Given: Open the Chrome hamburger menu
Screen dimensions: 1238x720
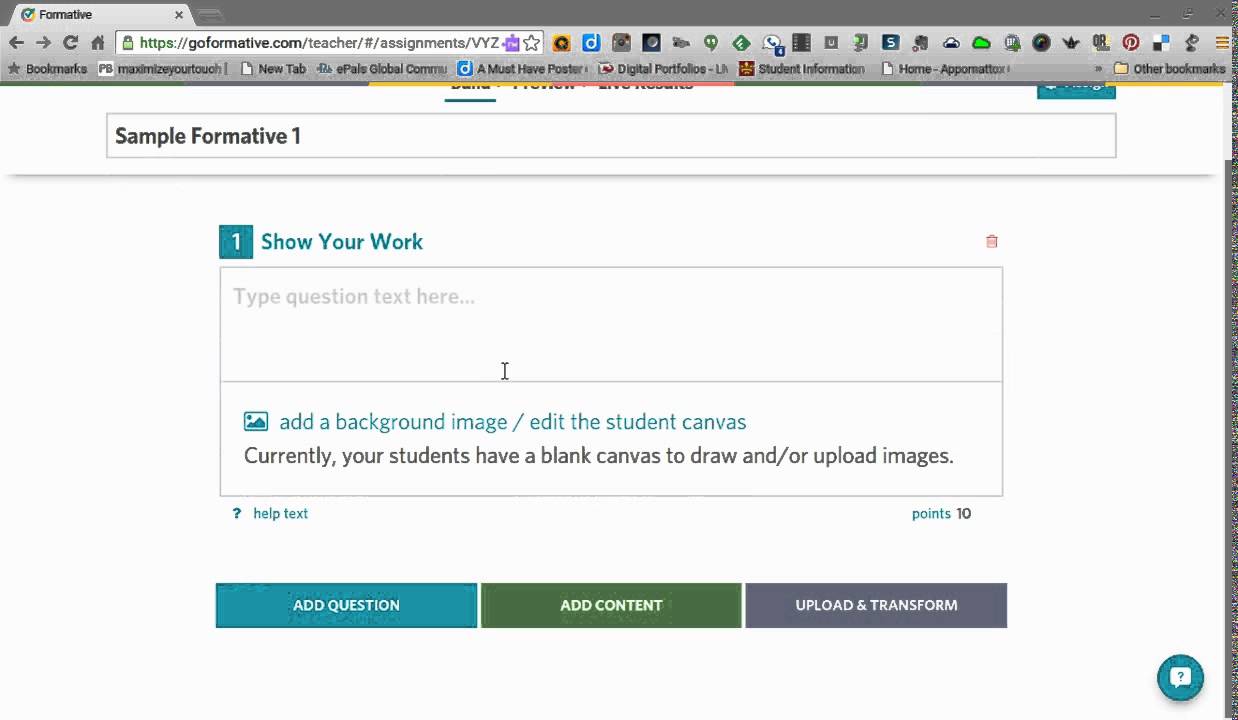Looking at the screenshot, I should 1222,43.
